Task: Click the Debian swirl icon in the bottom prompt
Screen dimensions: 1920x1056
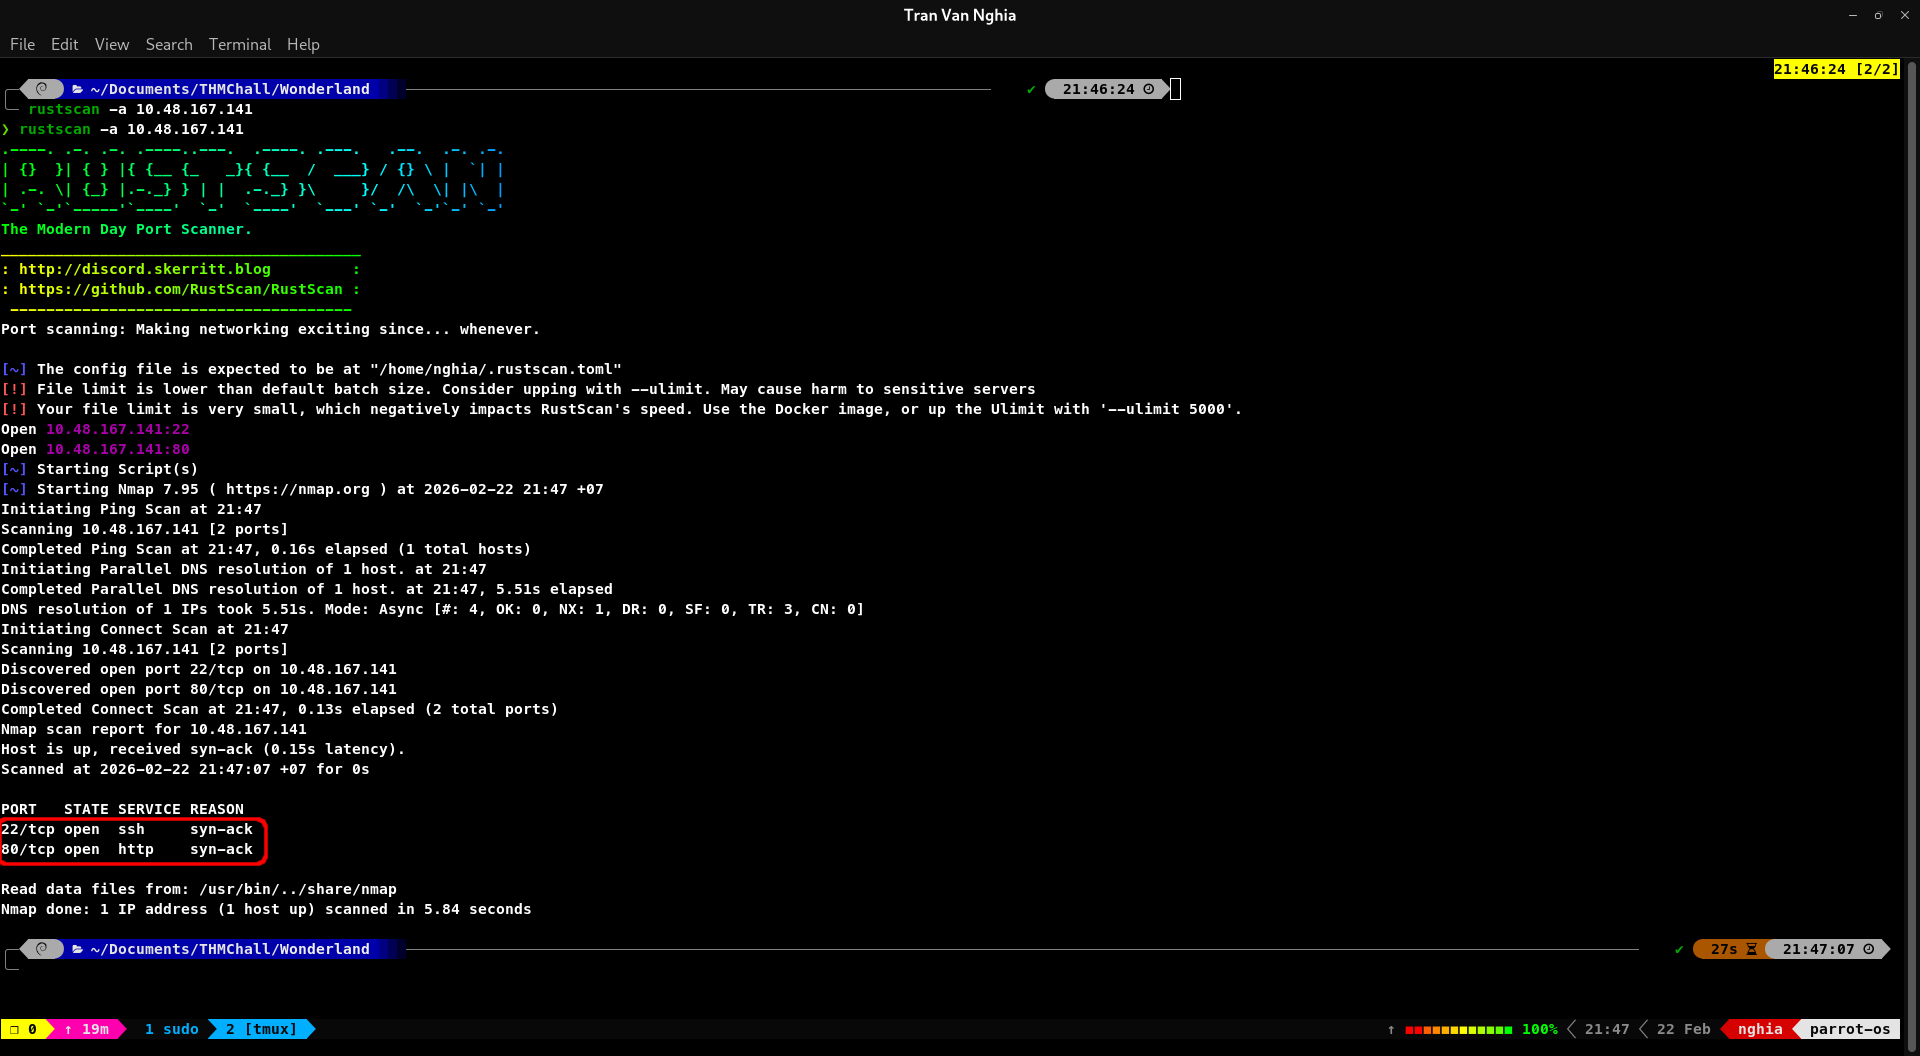Action: (42, 949)
